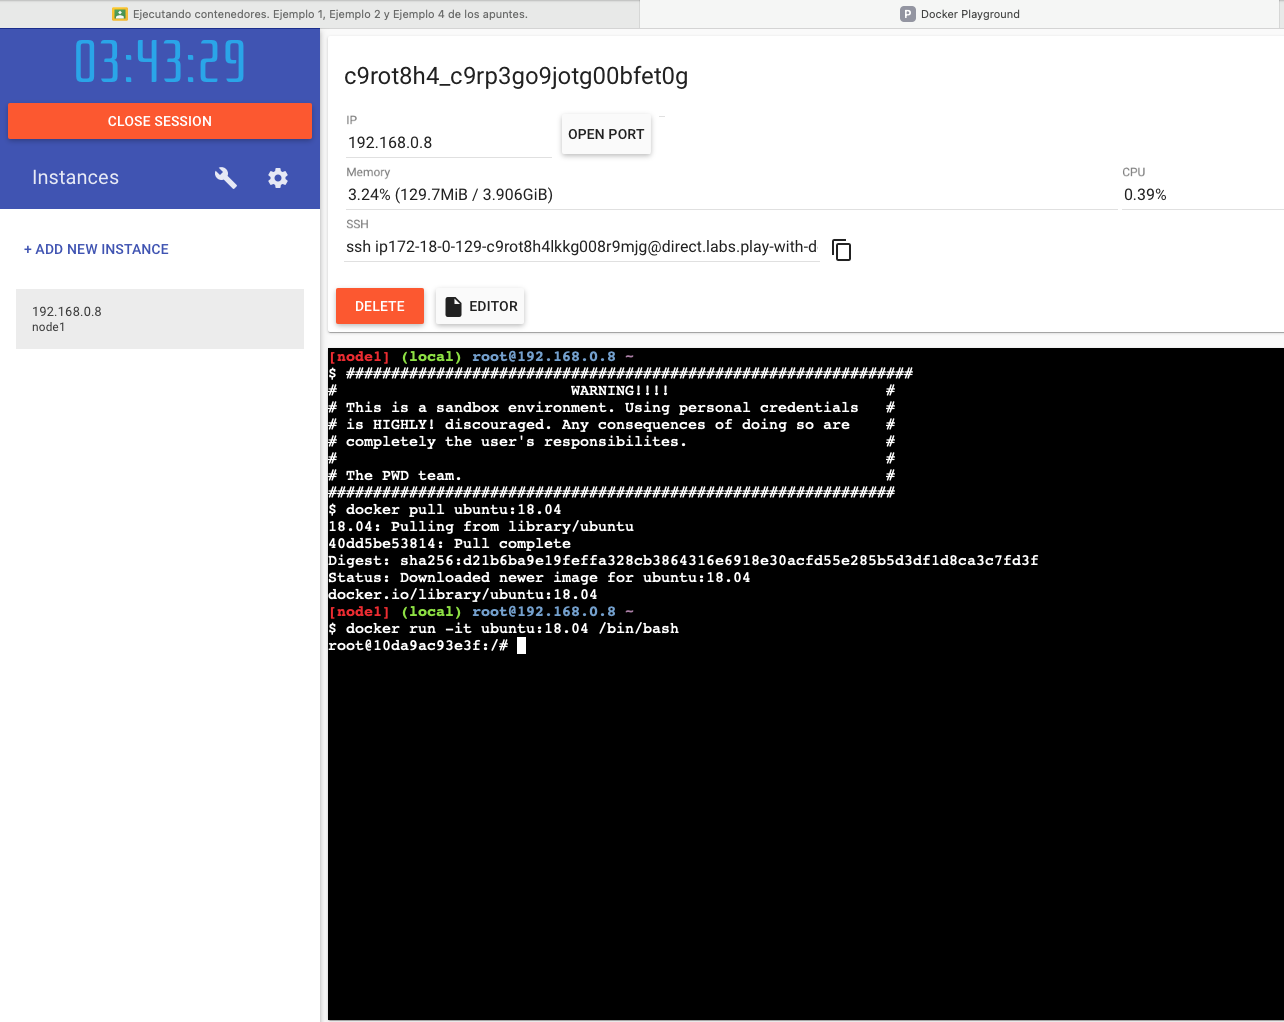Image resolution: width=1284 pixels, height=1022 pixels.
Task: Open the Instances settings gear icon
Action: pyautogui.click(x=278, y=178)
